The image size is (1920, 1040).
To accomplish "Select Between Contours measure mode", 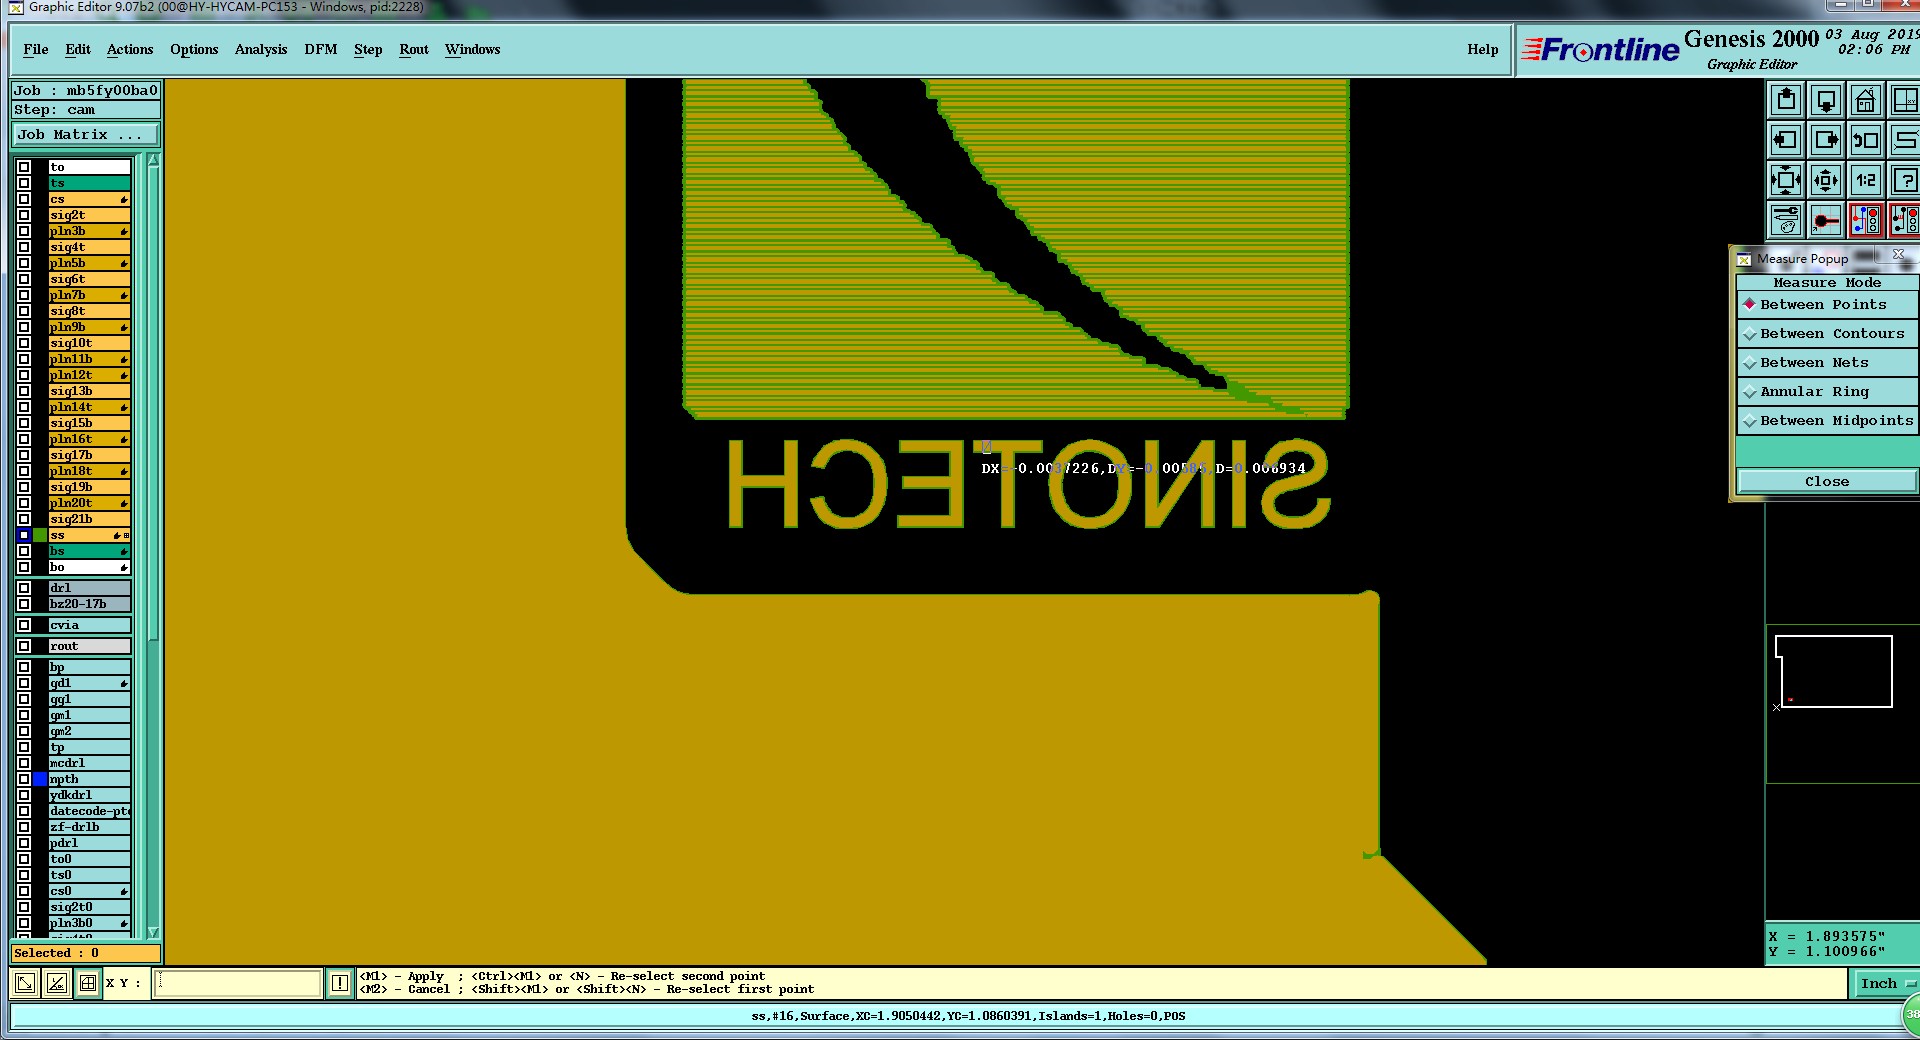I will click(x=1827, y=333).
